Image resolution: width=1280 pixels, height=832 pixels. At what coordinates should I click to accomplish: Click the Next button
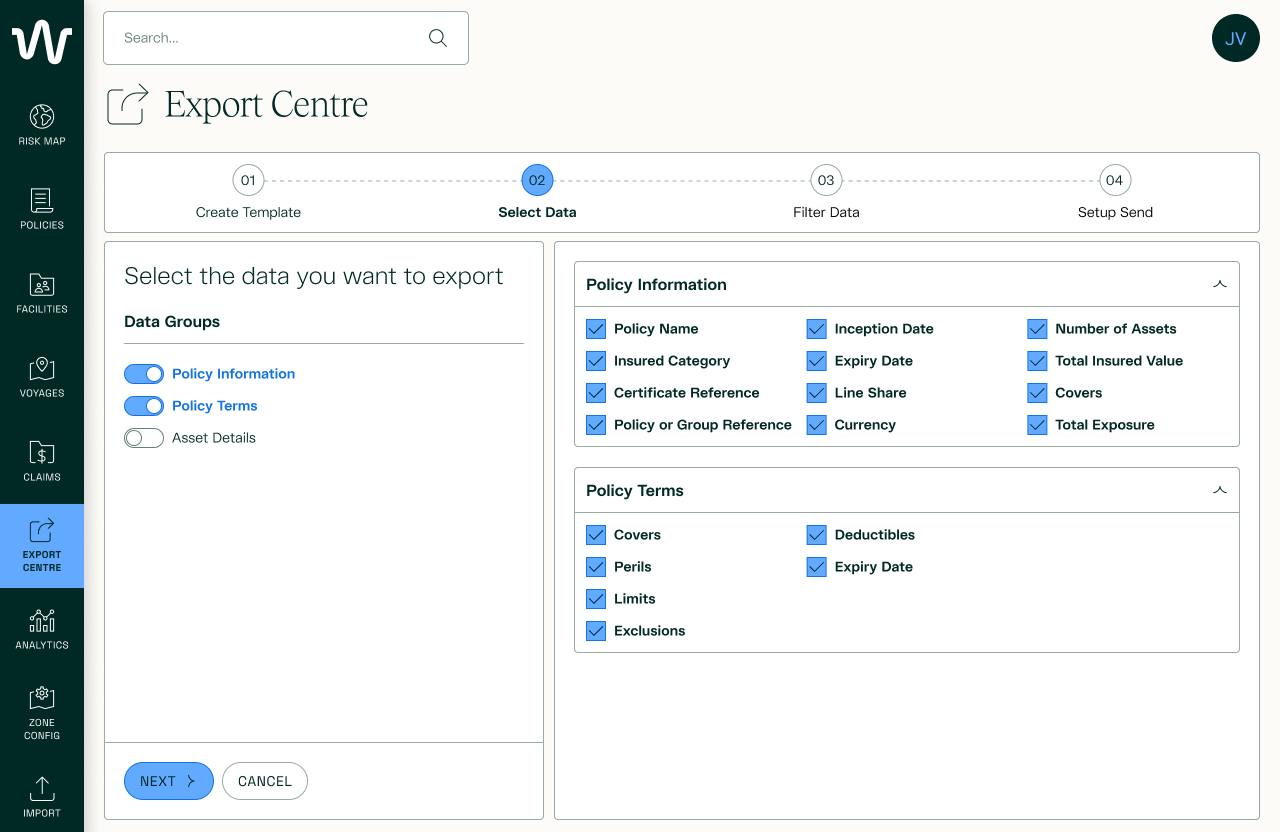[x=169, y=781]
